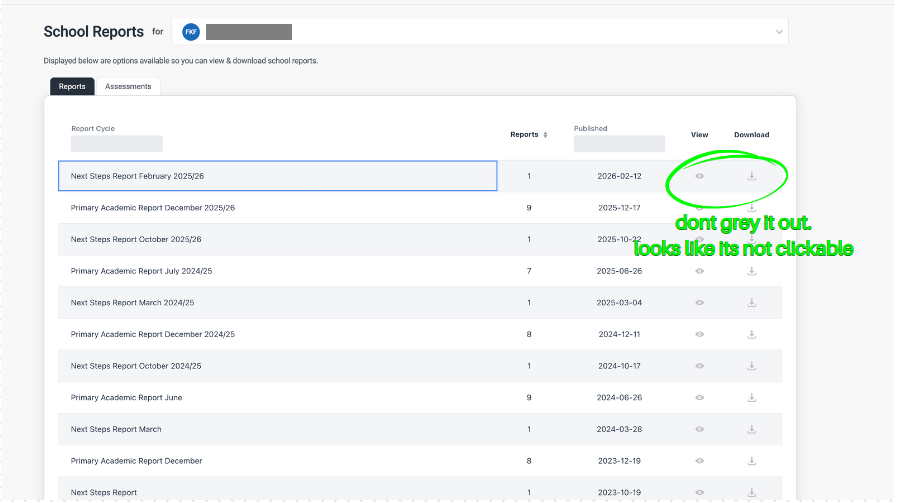
Task: View the Primary Academic Report June
Action: point(700,398)
